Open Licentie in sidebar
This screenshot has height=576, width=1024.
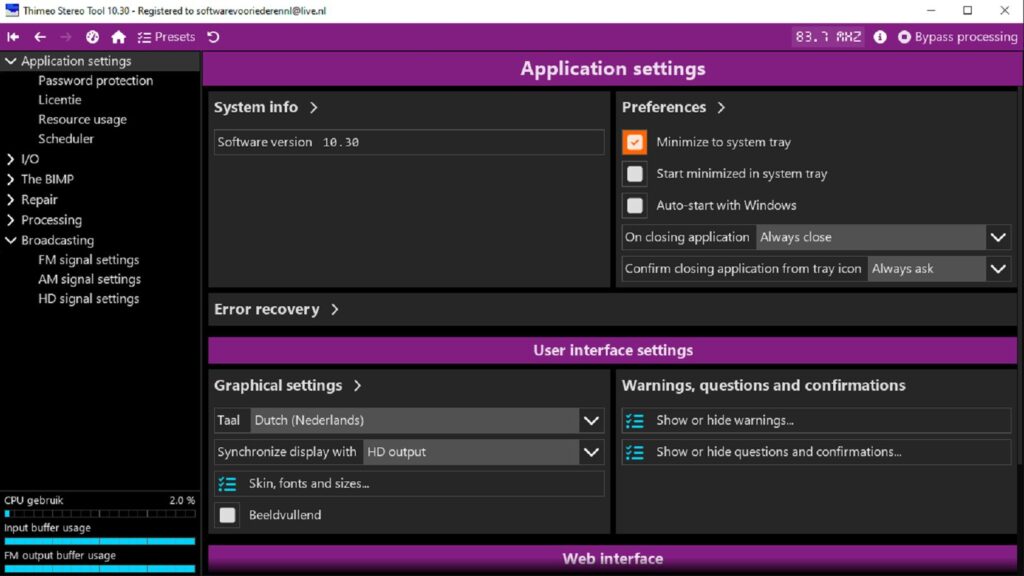pyautogui.click(x=59, y=100)
